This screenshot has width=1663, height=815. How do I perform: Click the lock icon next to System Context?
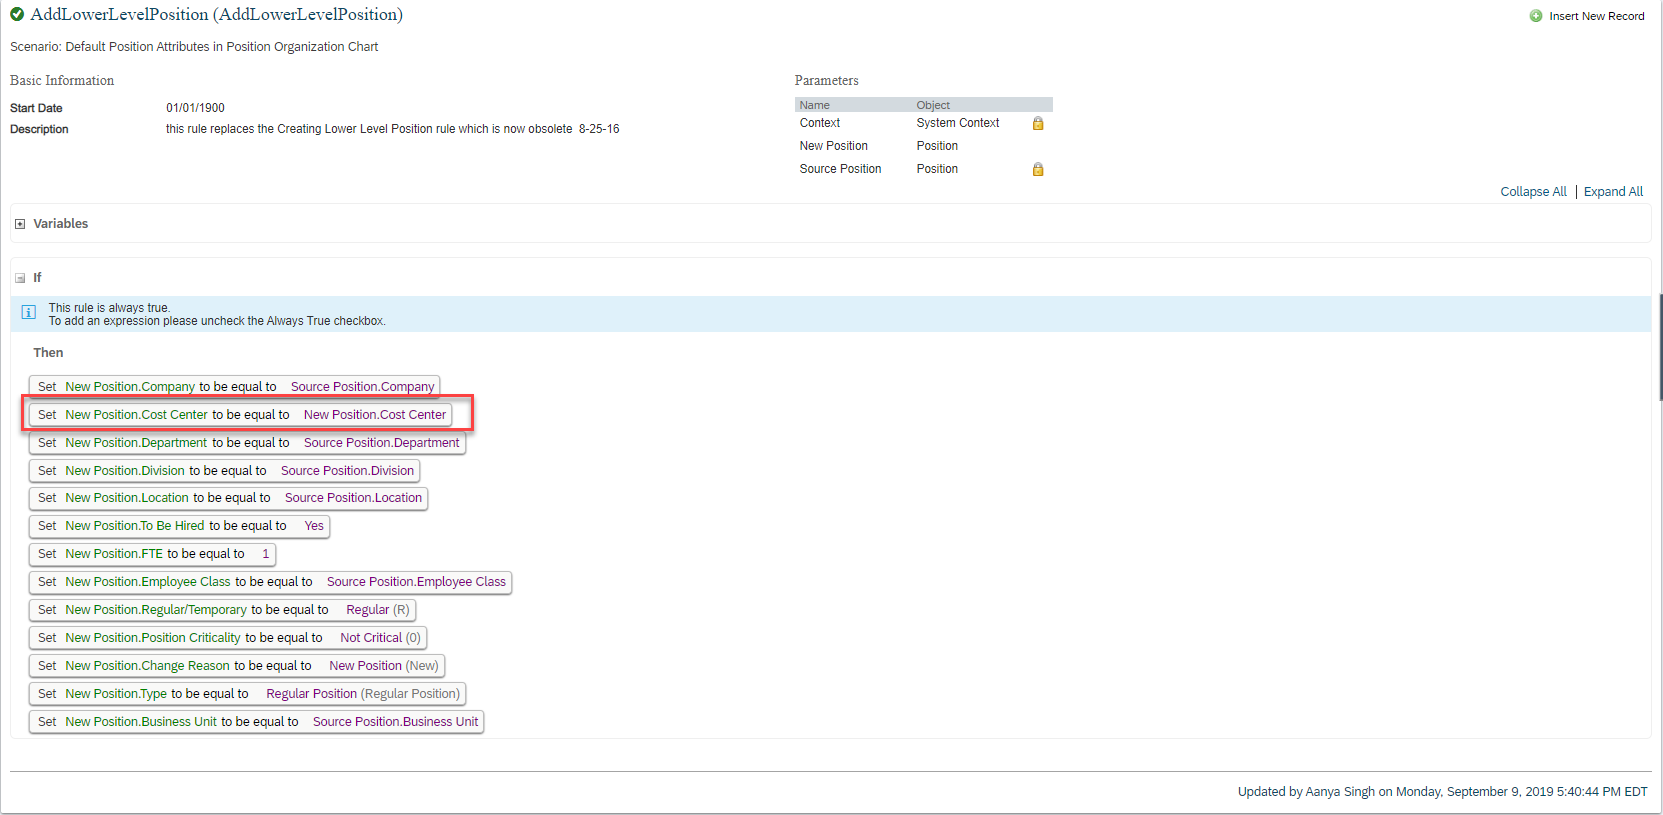1038,123
